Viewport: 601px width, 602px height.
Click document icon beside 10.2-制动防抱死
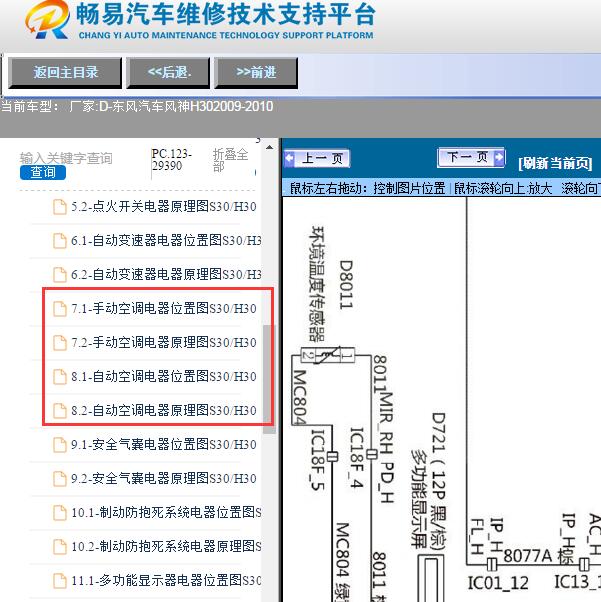click(x=60, y=547)
